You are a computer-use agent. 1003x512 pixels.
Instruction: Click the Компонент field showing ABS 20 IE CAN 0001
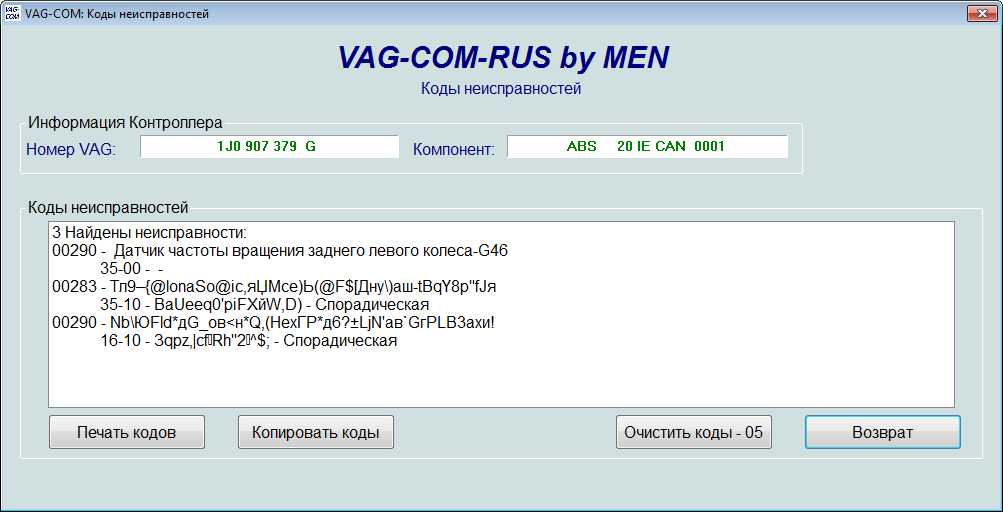pyautogui.click(x=646, y=146)
